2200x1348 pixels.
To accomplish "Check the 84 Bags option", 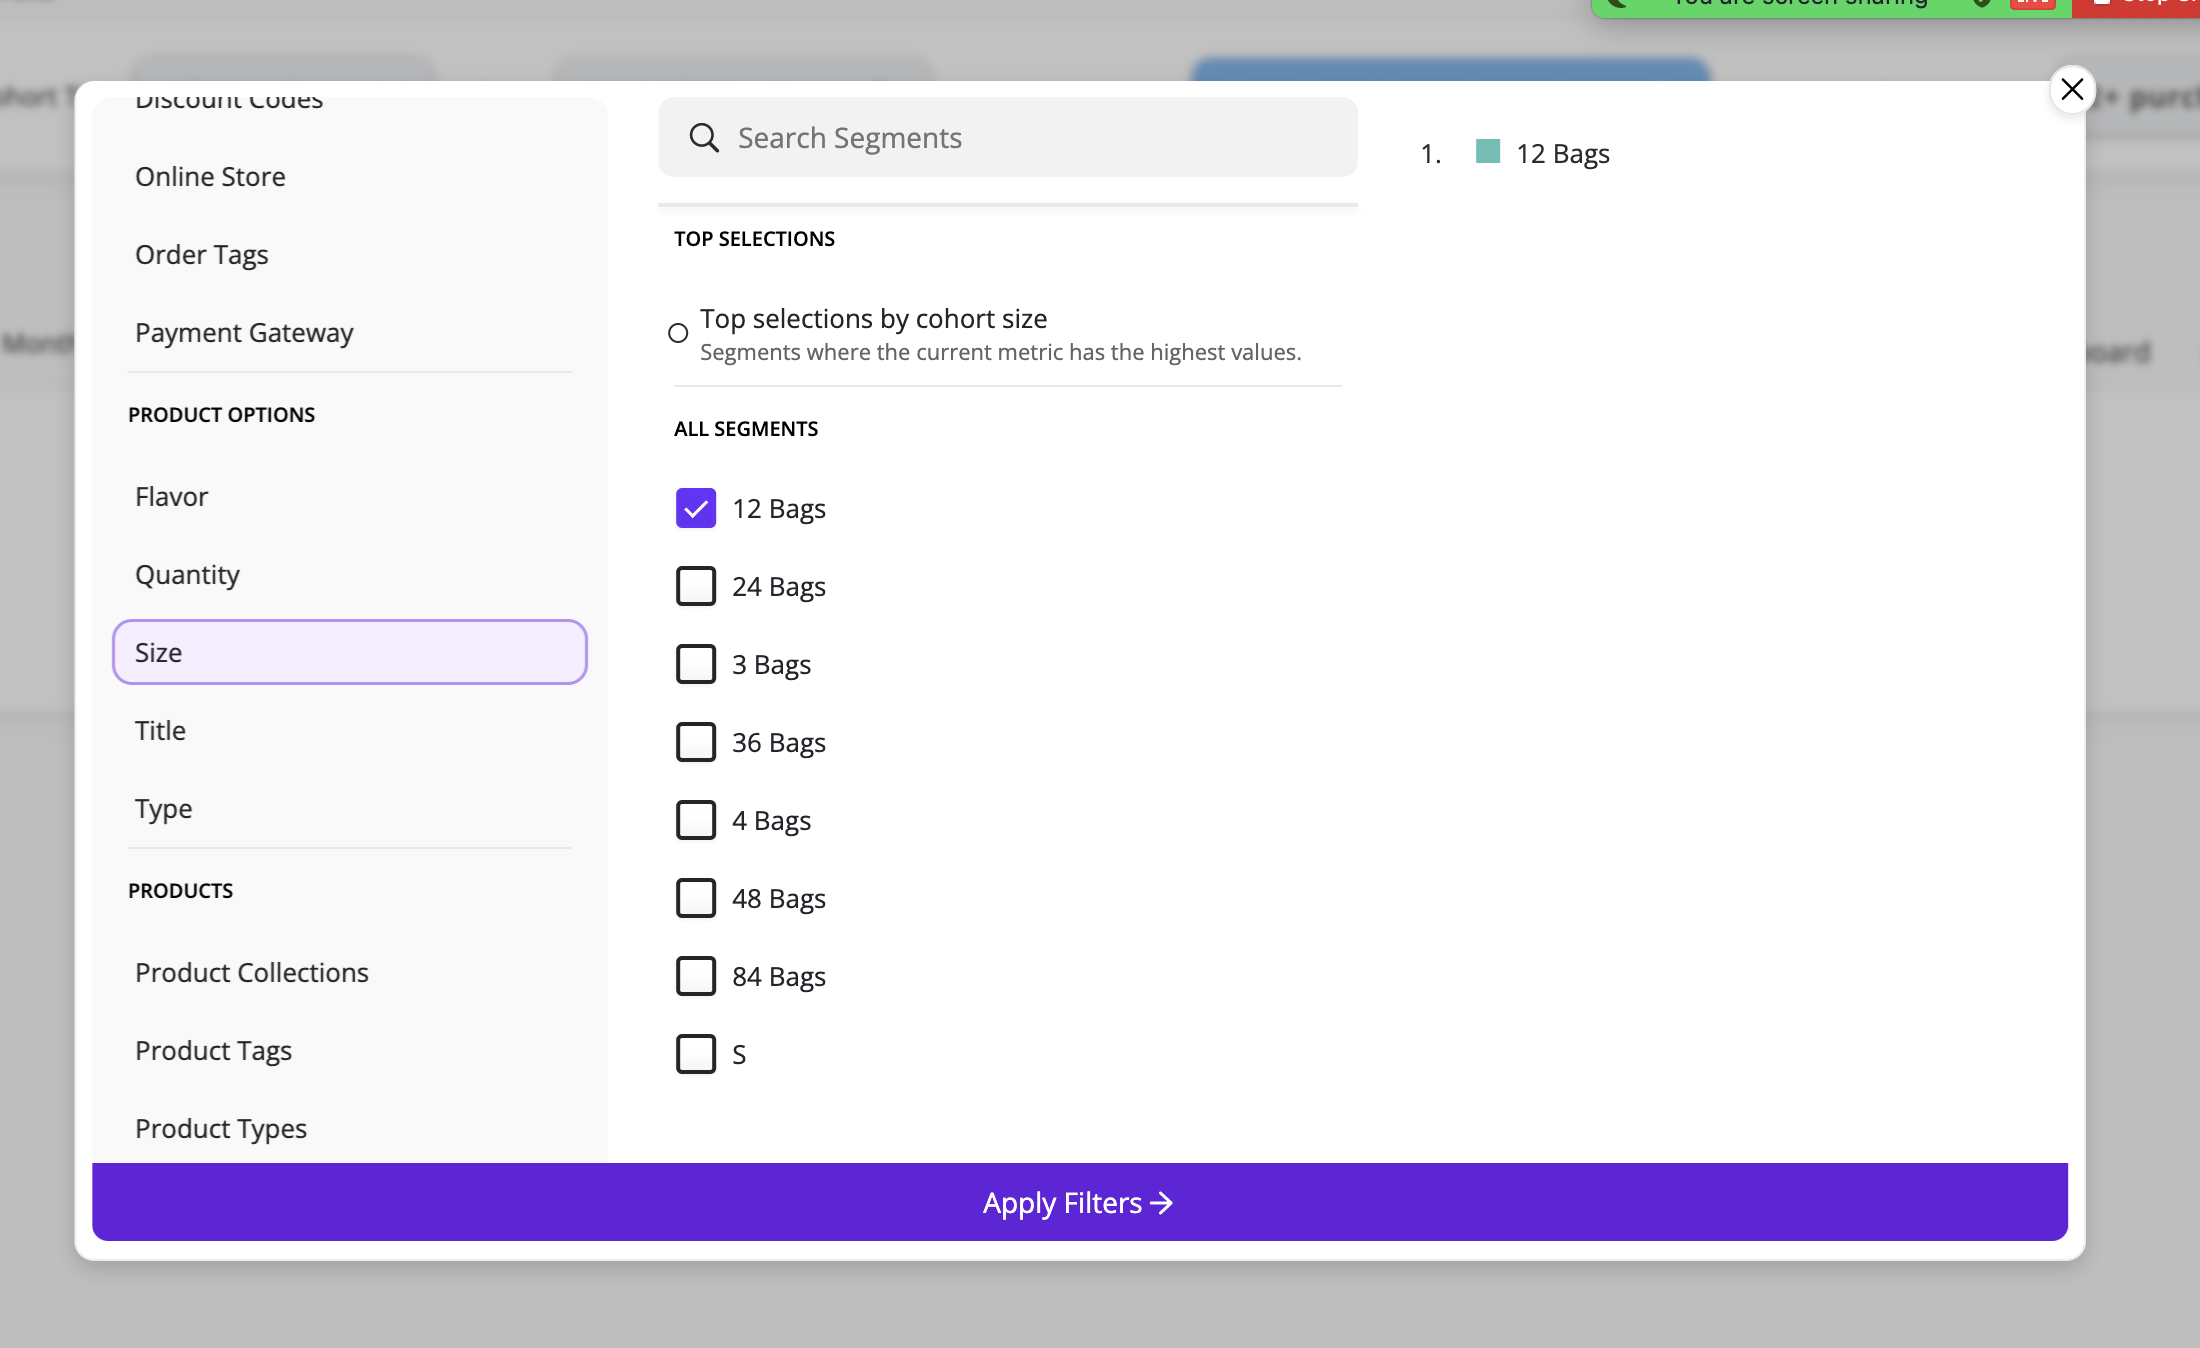I will pyautogui.click(x=696, y=976).
